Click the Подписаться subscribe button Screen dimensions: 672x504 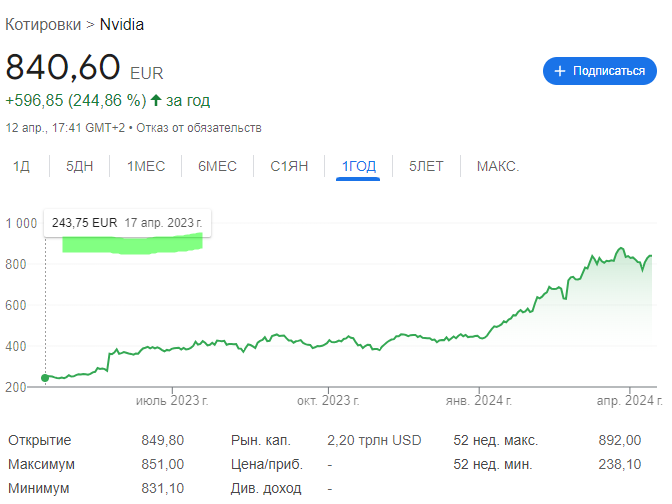pos(600,71)
